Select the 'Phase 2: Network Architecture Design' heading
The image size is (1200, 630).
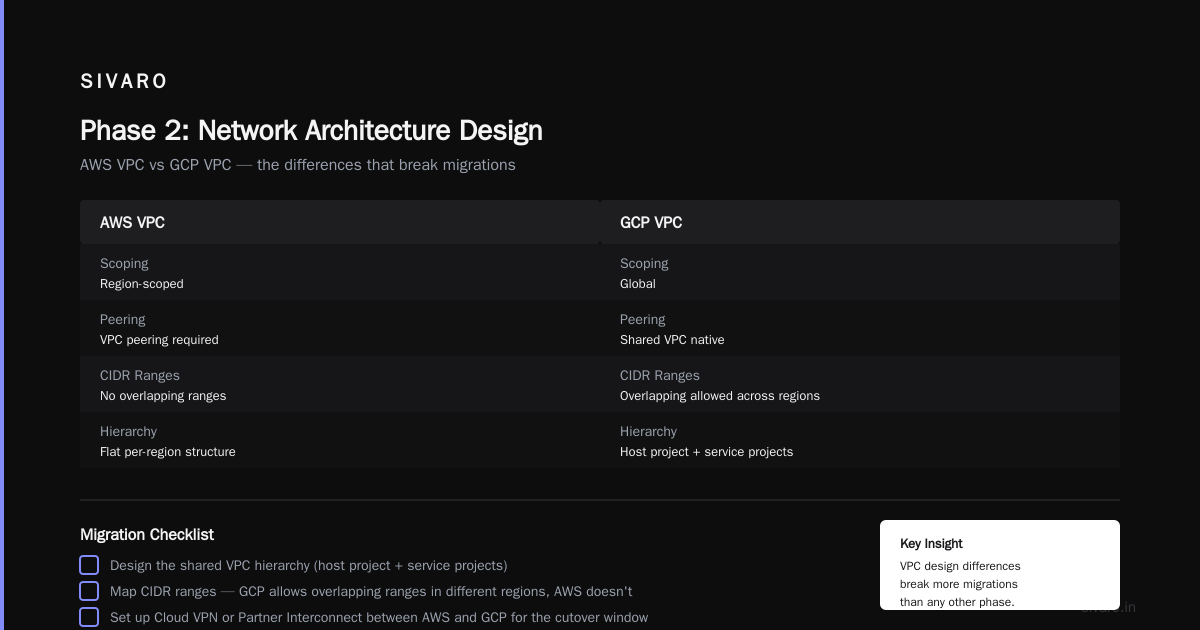[311, 130]
